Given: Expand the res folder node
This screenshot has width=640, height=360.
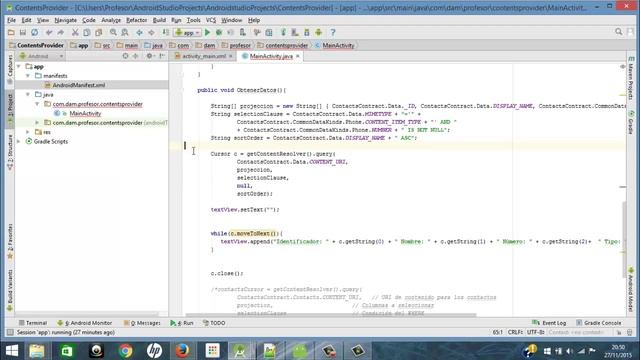Looking at the screenshot, I should click(28, 132).
